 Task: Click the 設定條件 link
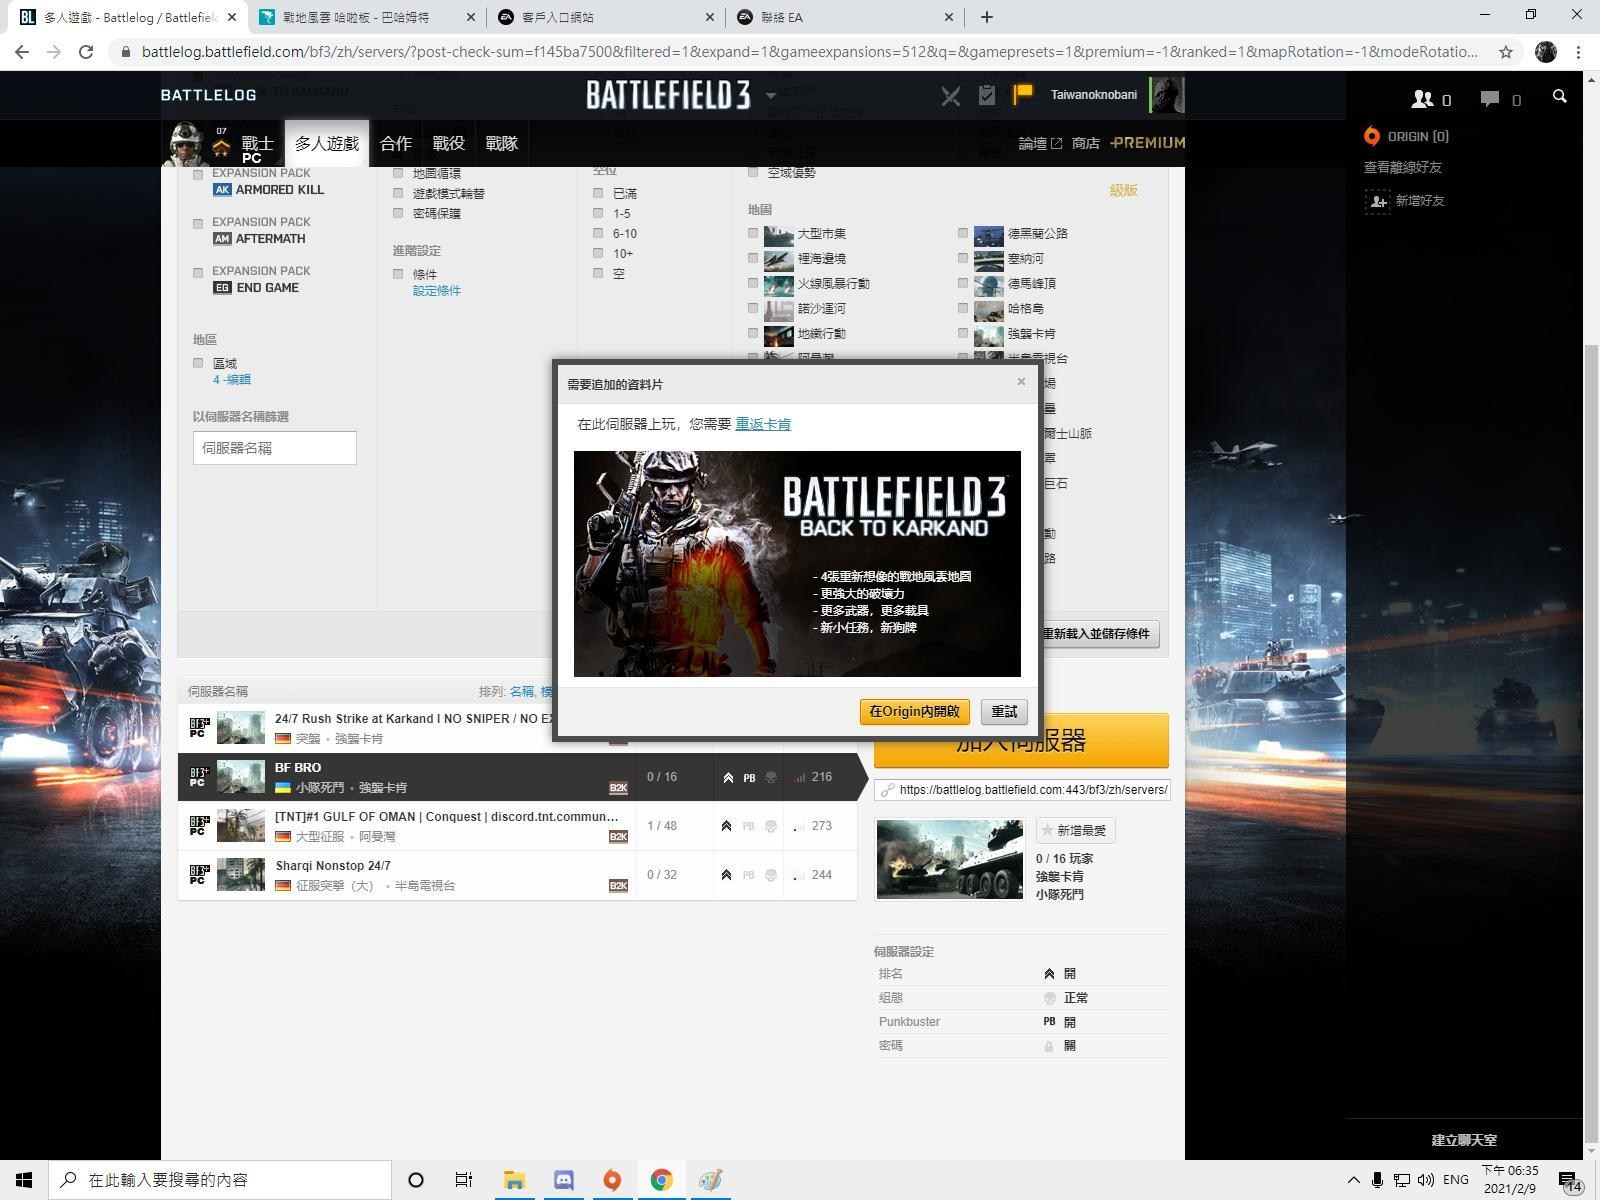(437, 291)
